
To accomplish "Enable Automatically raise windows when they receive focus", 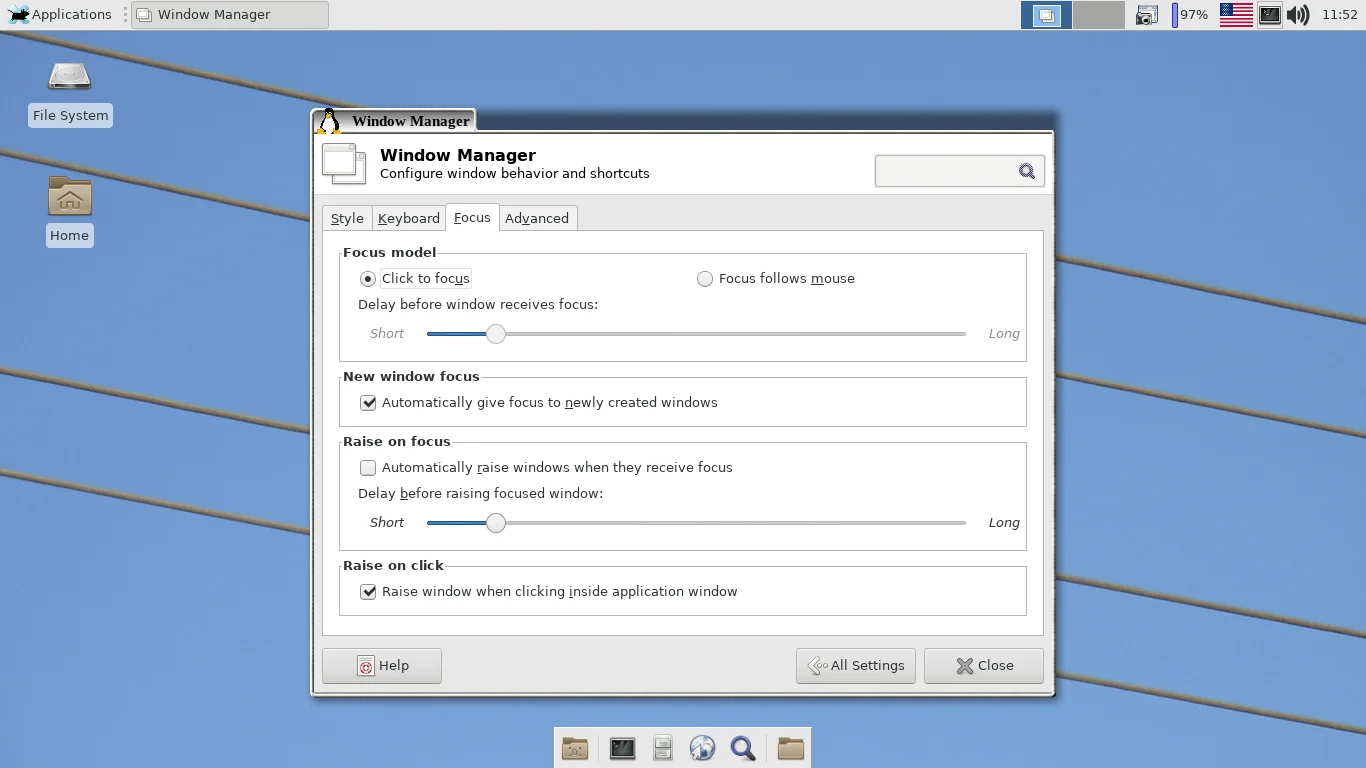I will [368, 468].
